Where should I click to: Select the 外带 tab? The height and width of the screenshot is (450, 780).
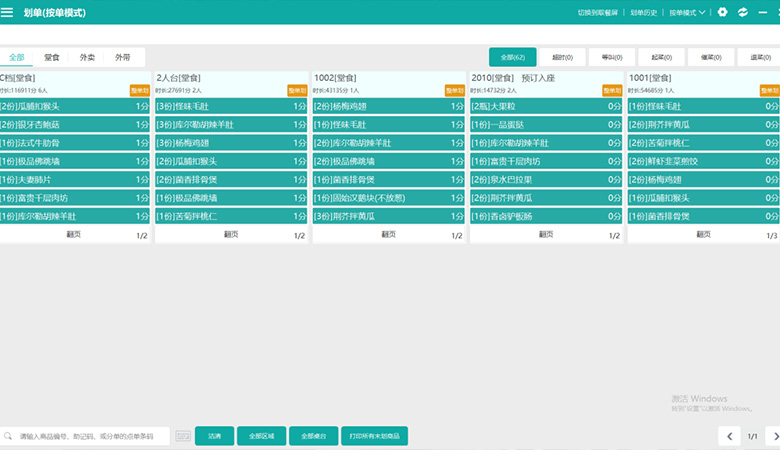123,57
